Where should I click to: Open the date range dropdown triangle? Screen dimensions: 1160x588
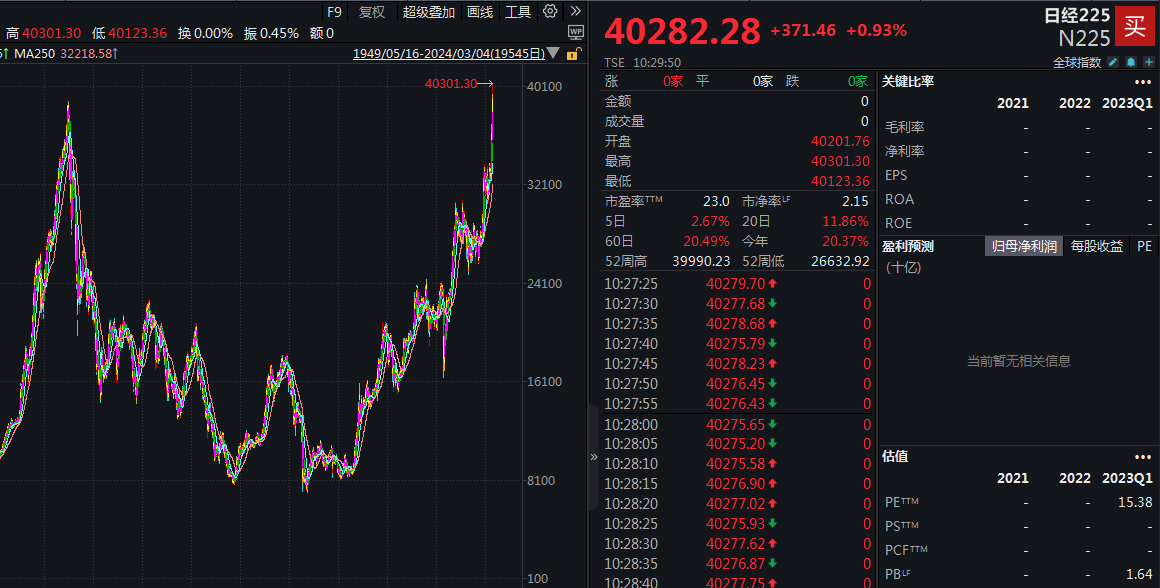coord(553,54)
